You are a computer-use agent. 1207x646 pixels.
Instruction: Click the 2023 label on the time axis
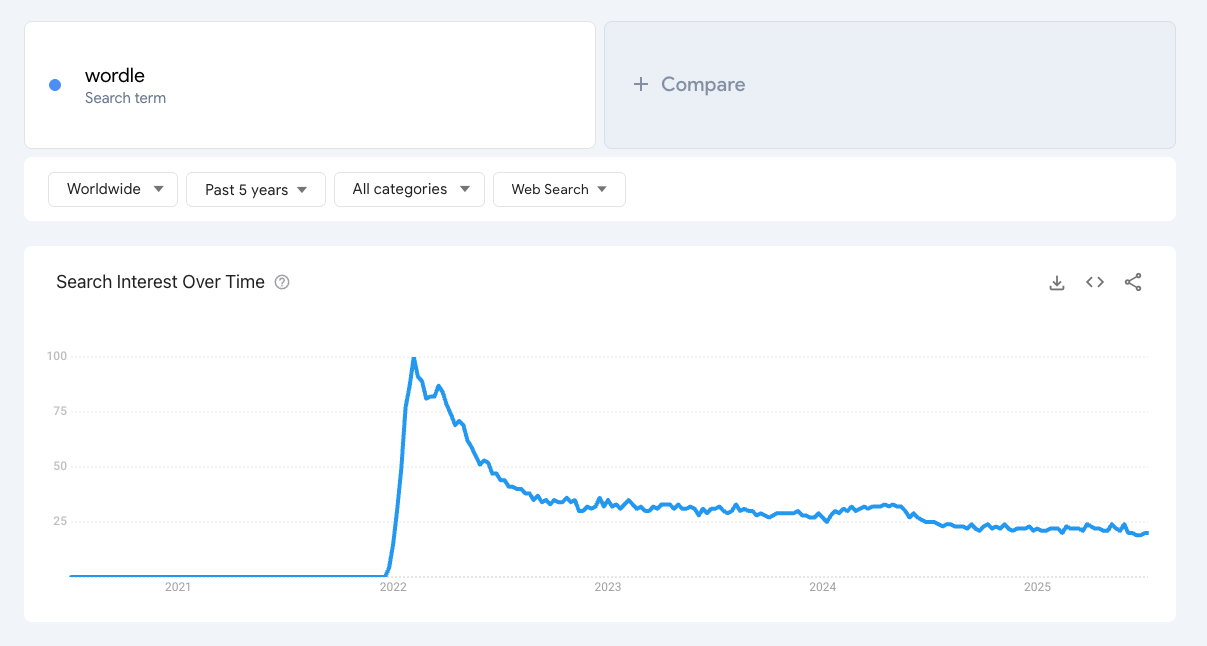(607, 587)
